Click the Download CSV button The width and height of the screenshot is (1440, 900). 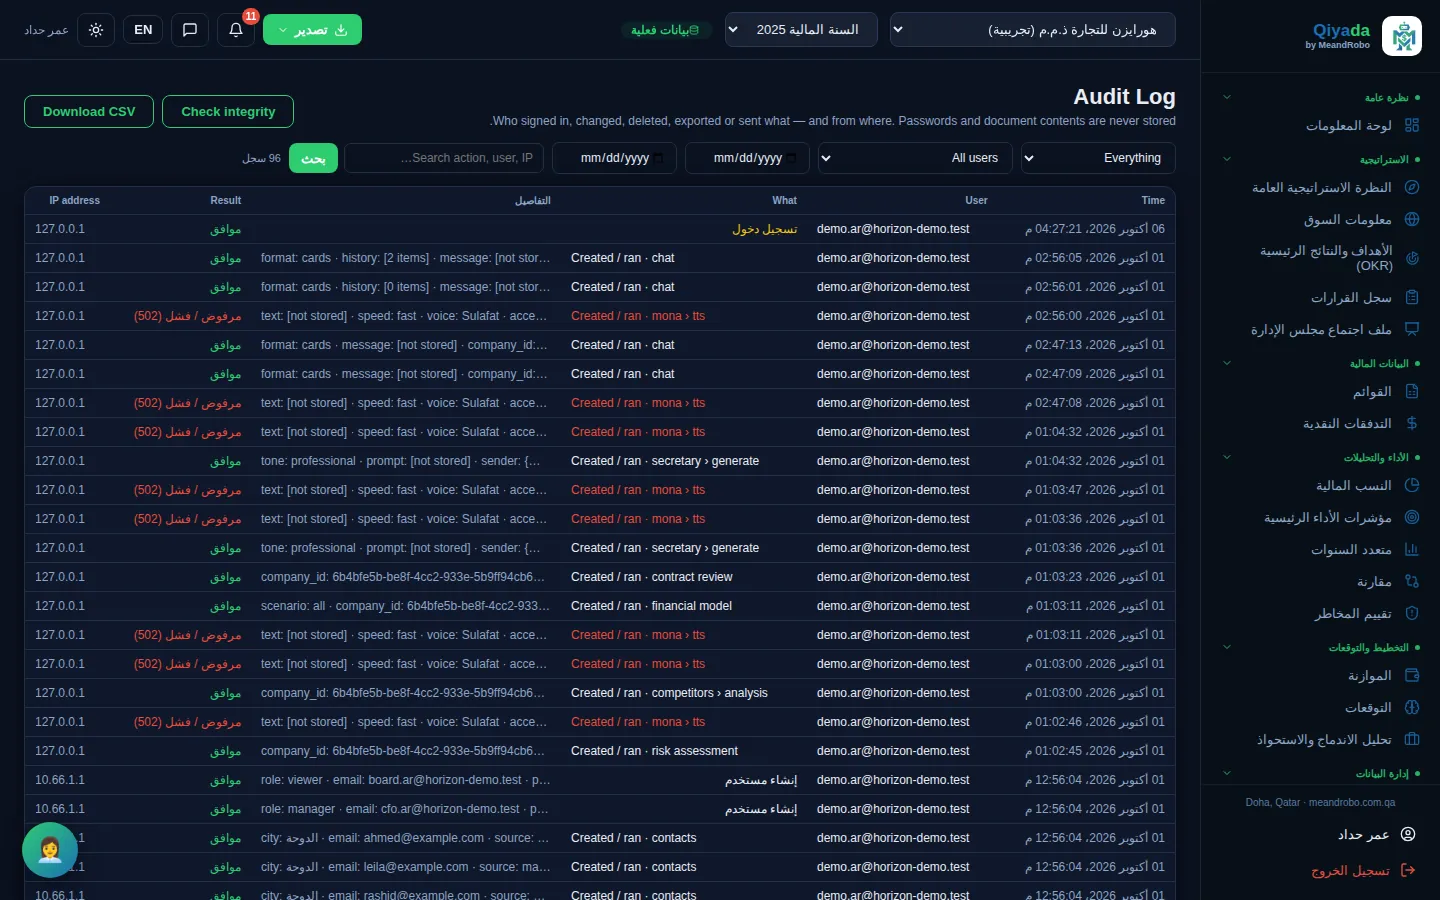[89, 112]
